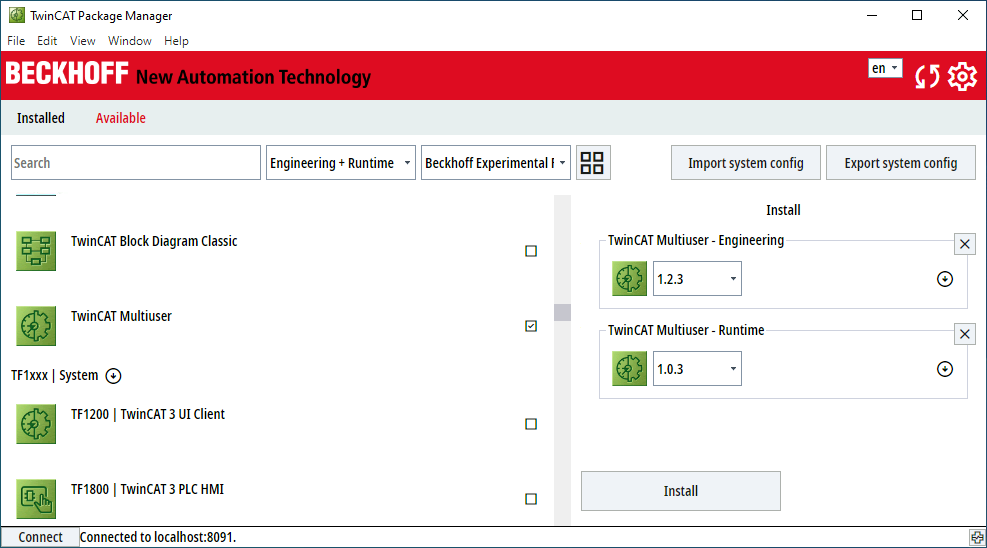Collapse the TF1xxx | System group
The width and height of the screenshot is (987, 548).
[113, 376]
